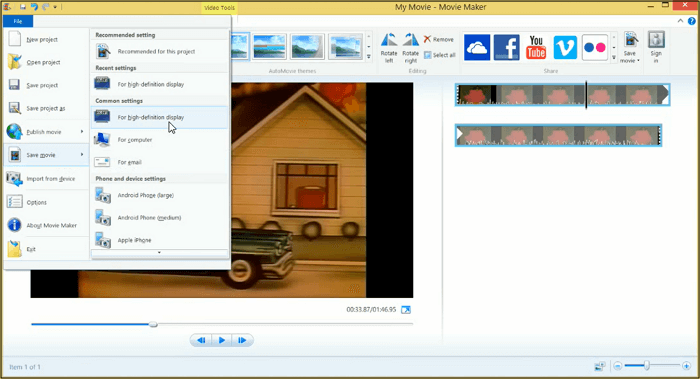Open the Help question mark icon

pyautogui.click(x=692, y=21)
